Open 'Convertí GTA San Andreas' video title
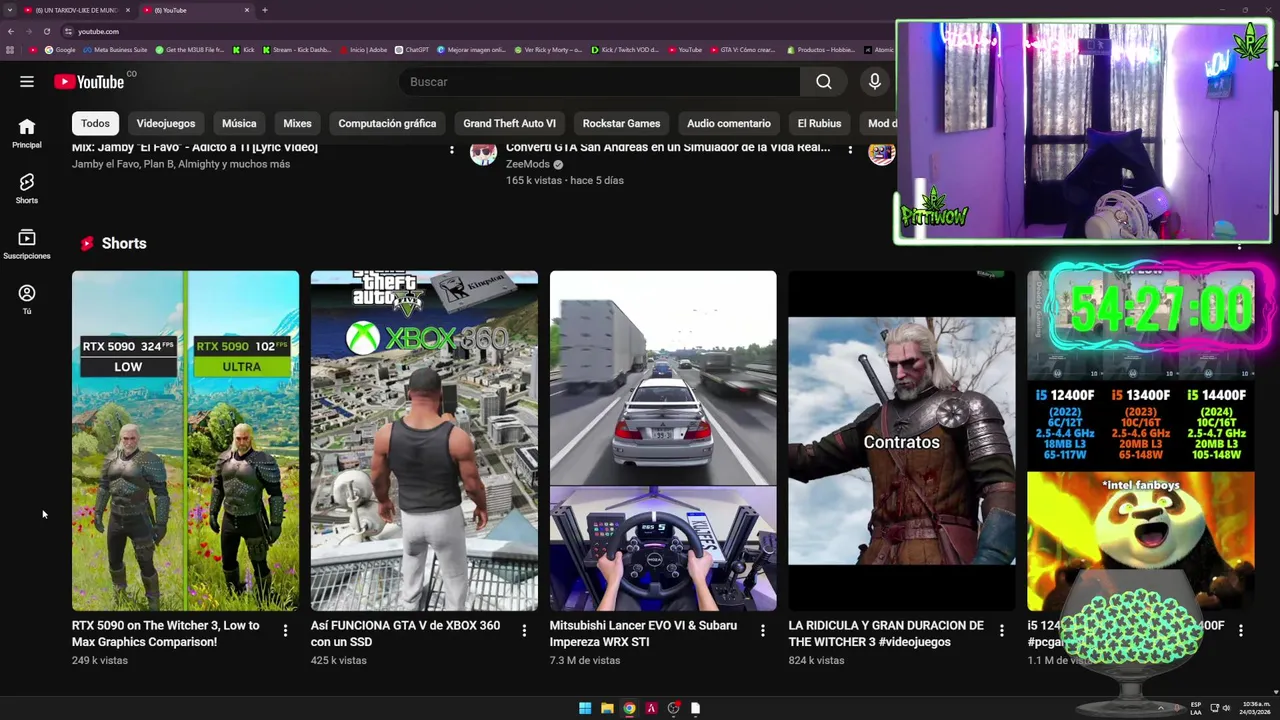The width and height of the screenshot is (1280, 720). coord(668,148)
